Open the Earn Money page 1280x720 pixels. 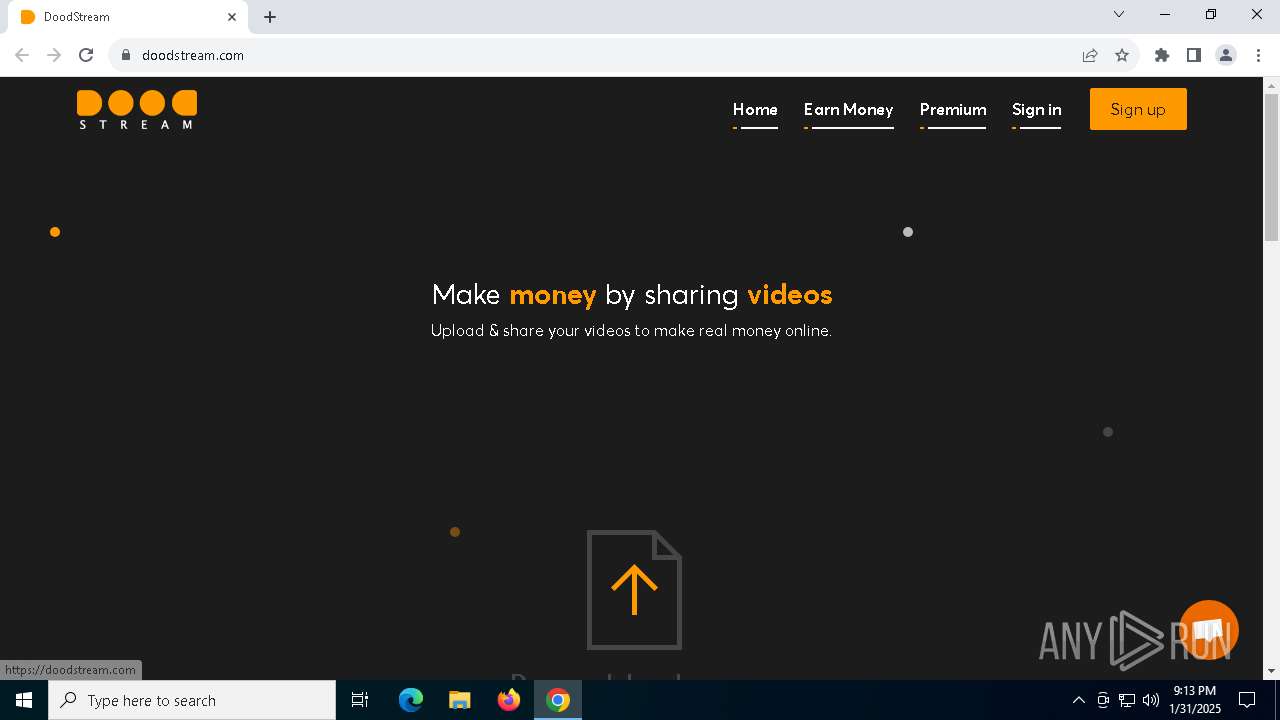[x=848, y=110]
